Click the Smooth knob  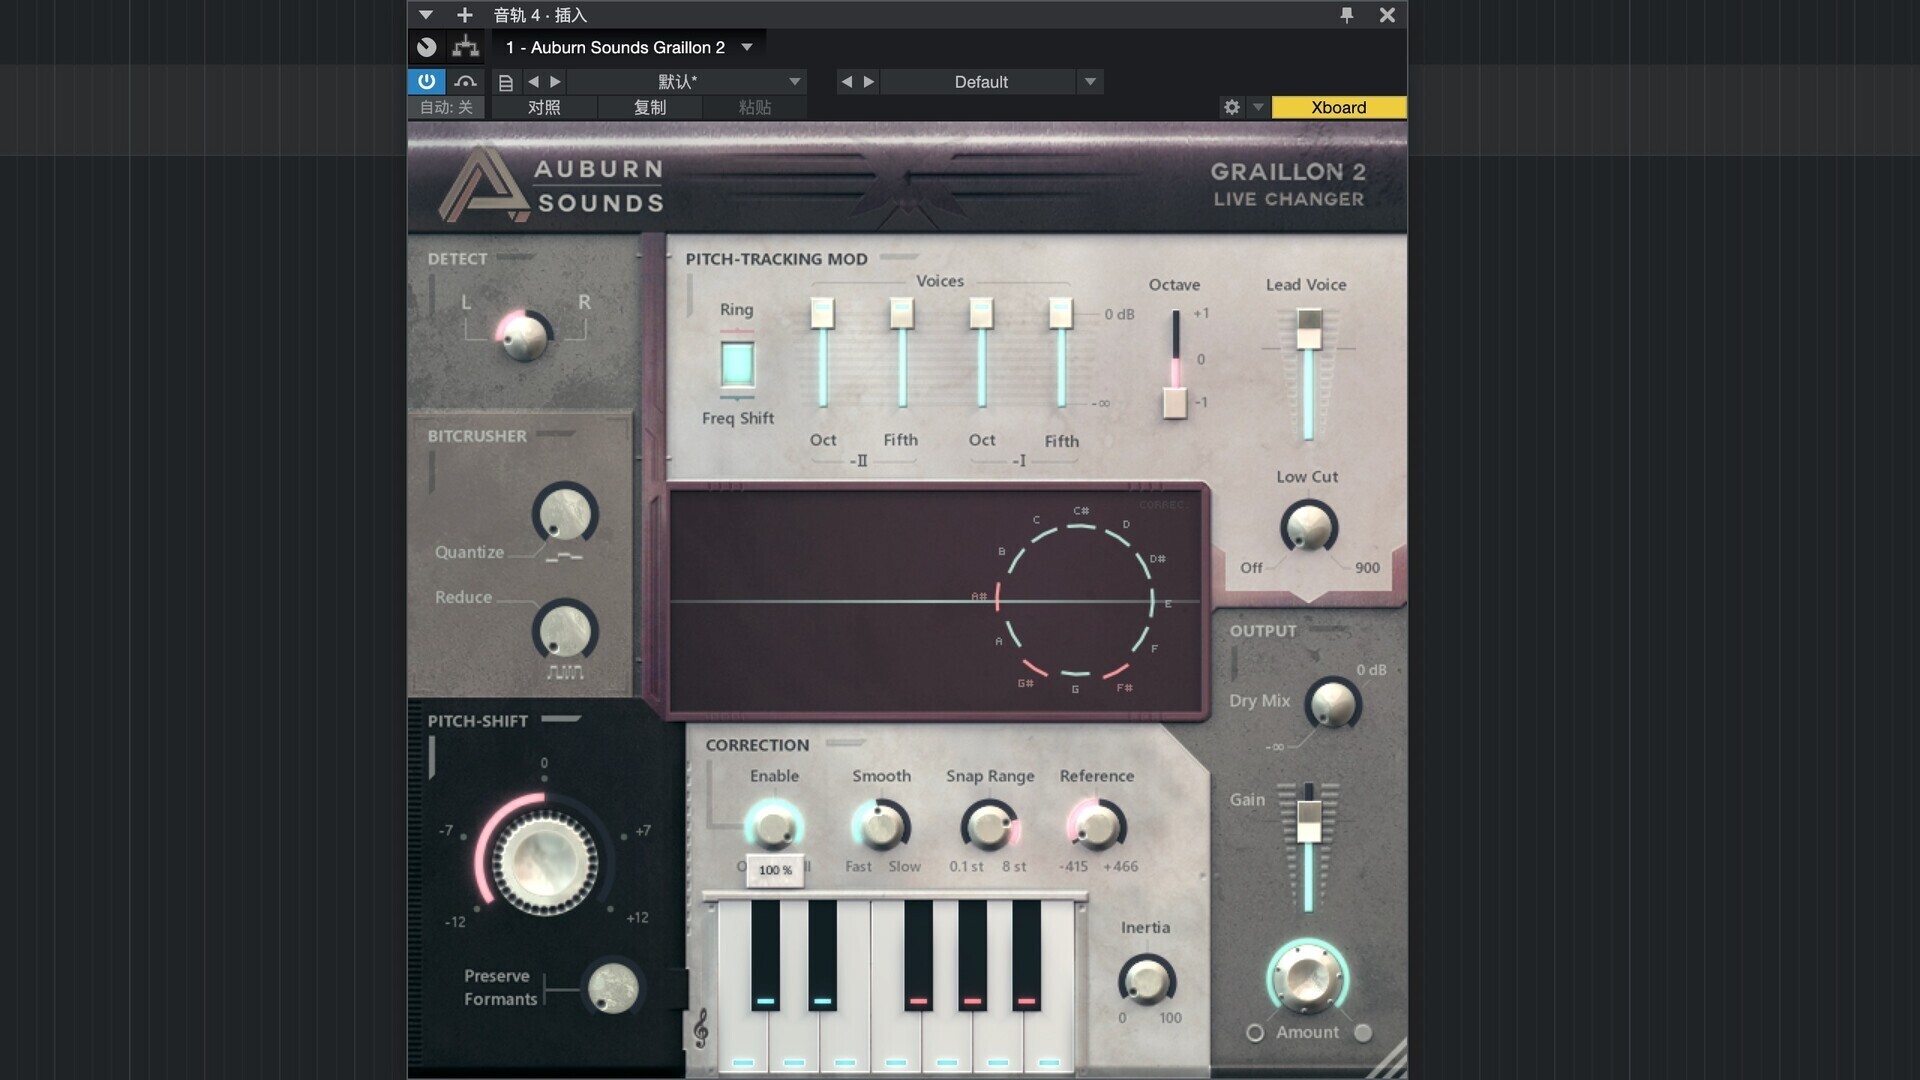coord(881,827)
